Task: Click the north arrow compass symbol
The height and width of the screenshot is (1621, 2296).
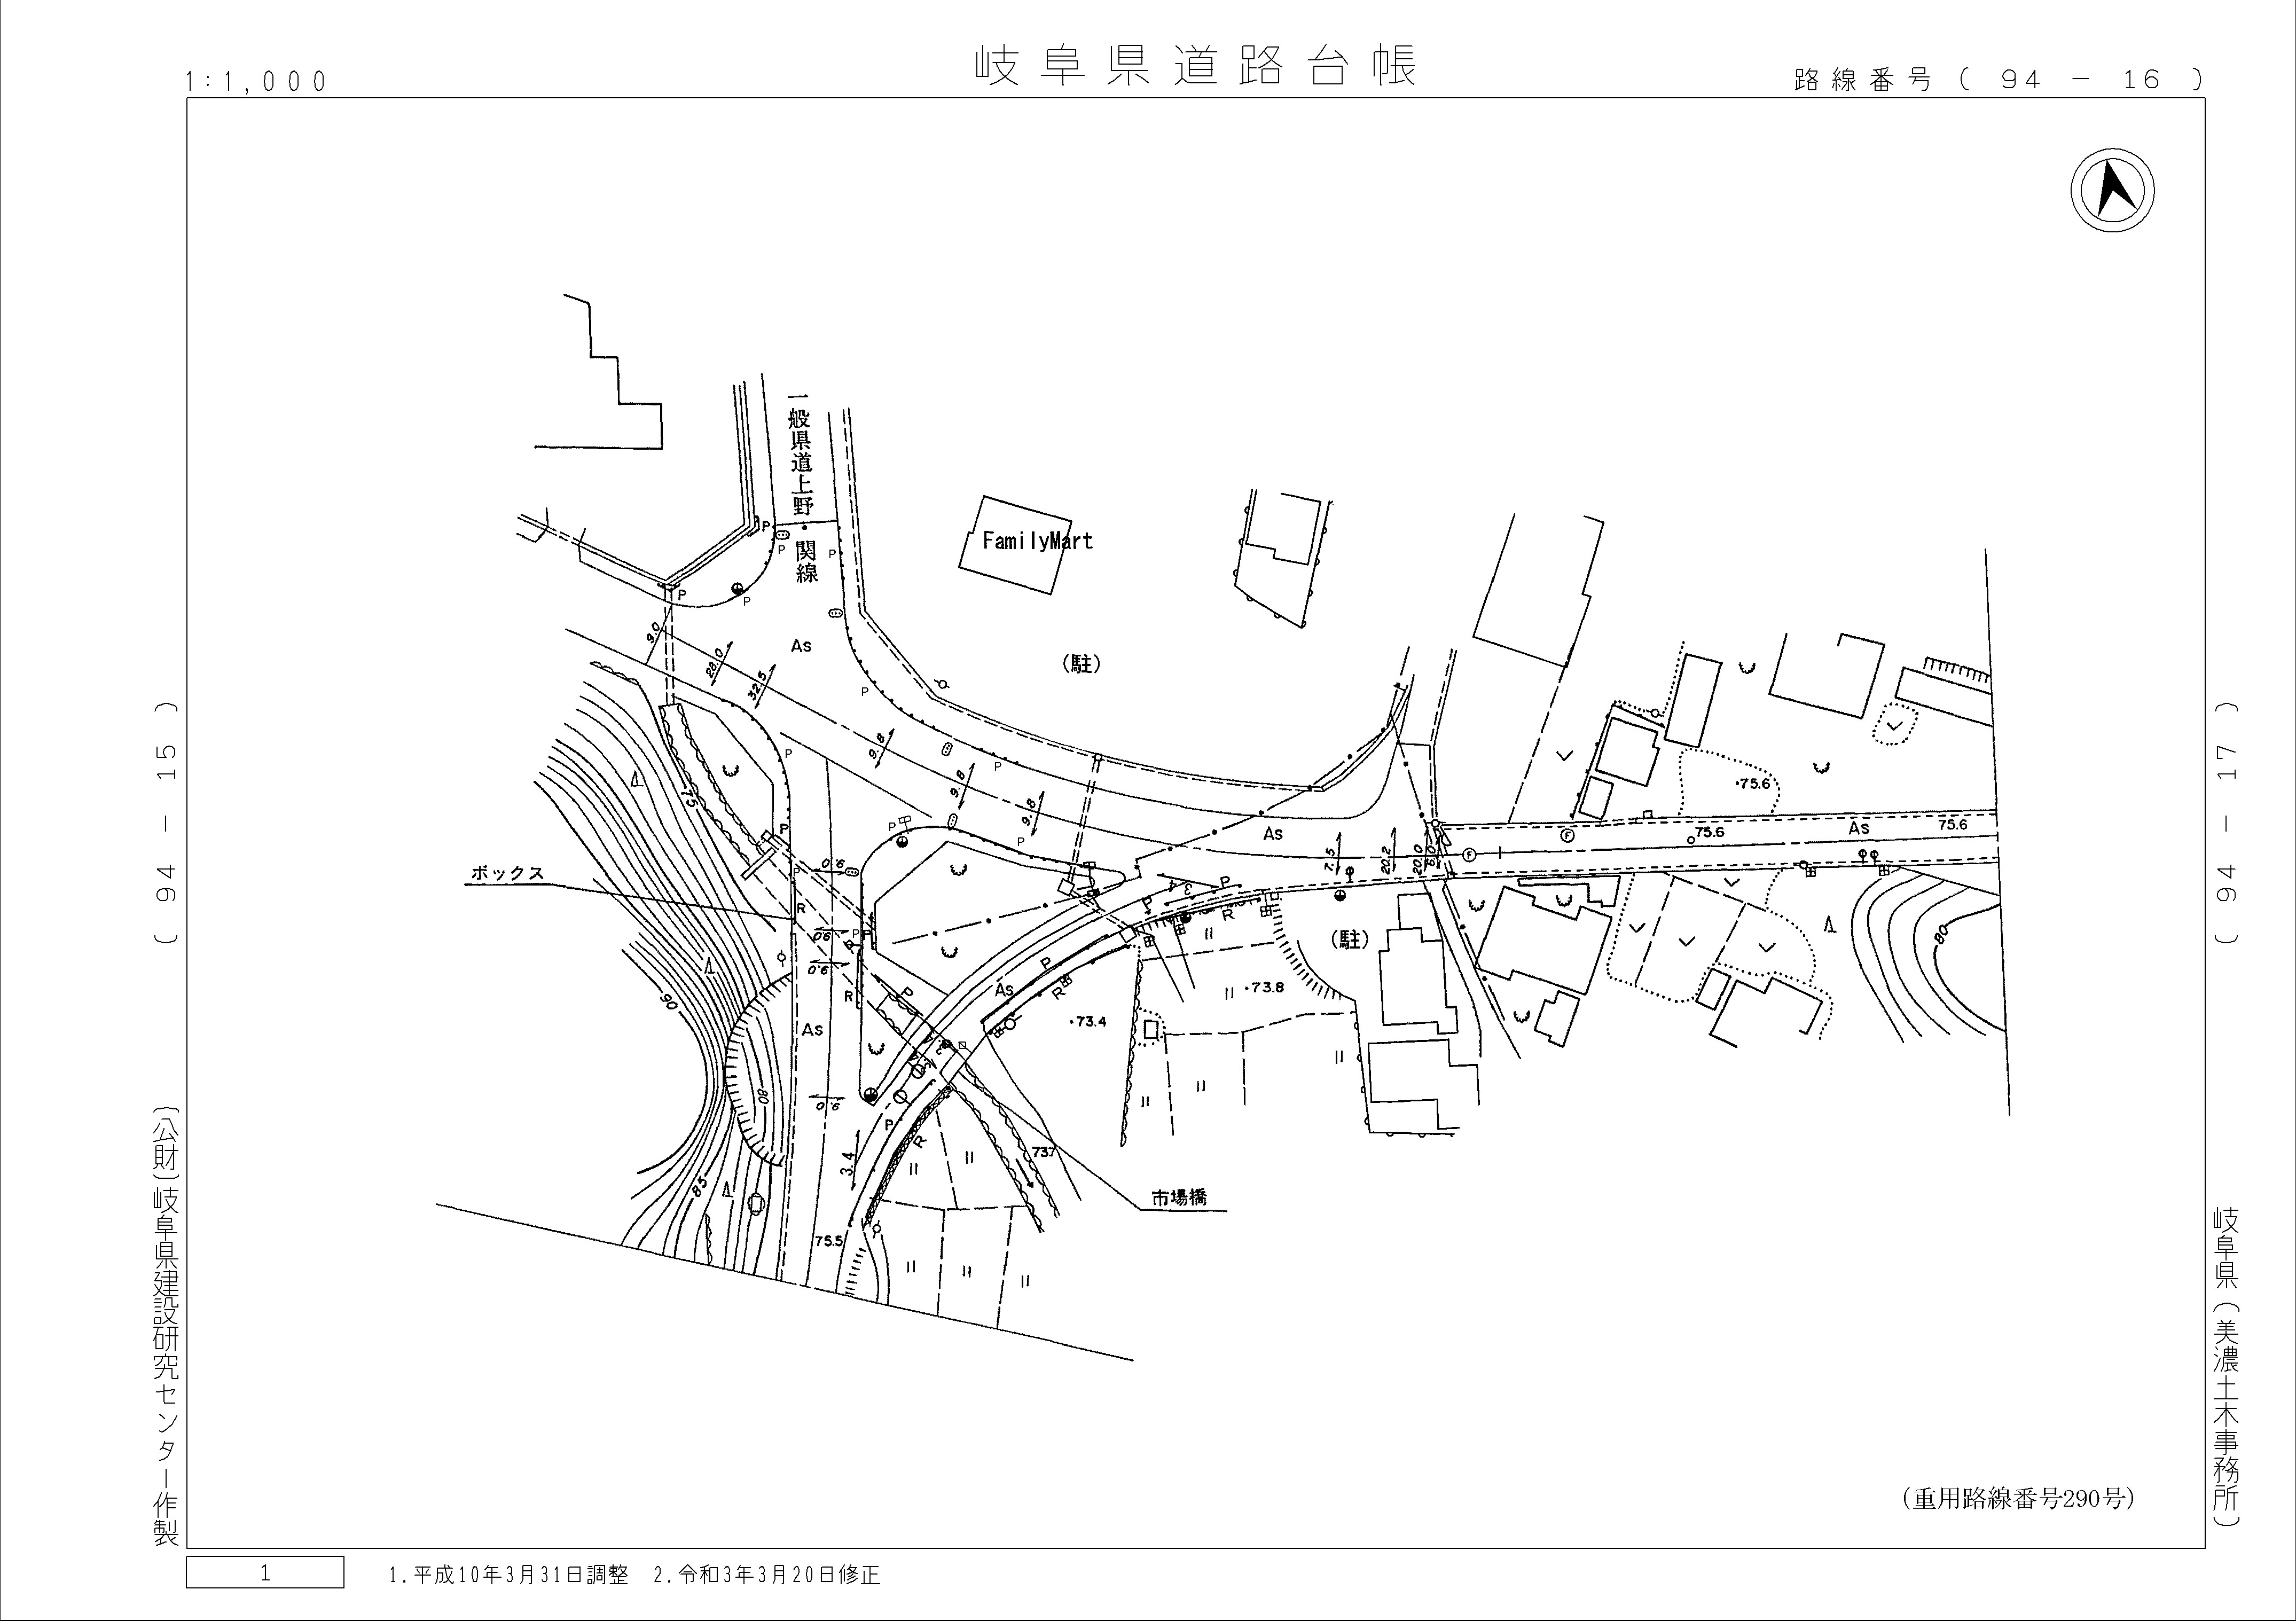Action: [2112, 190]
